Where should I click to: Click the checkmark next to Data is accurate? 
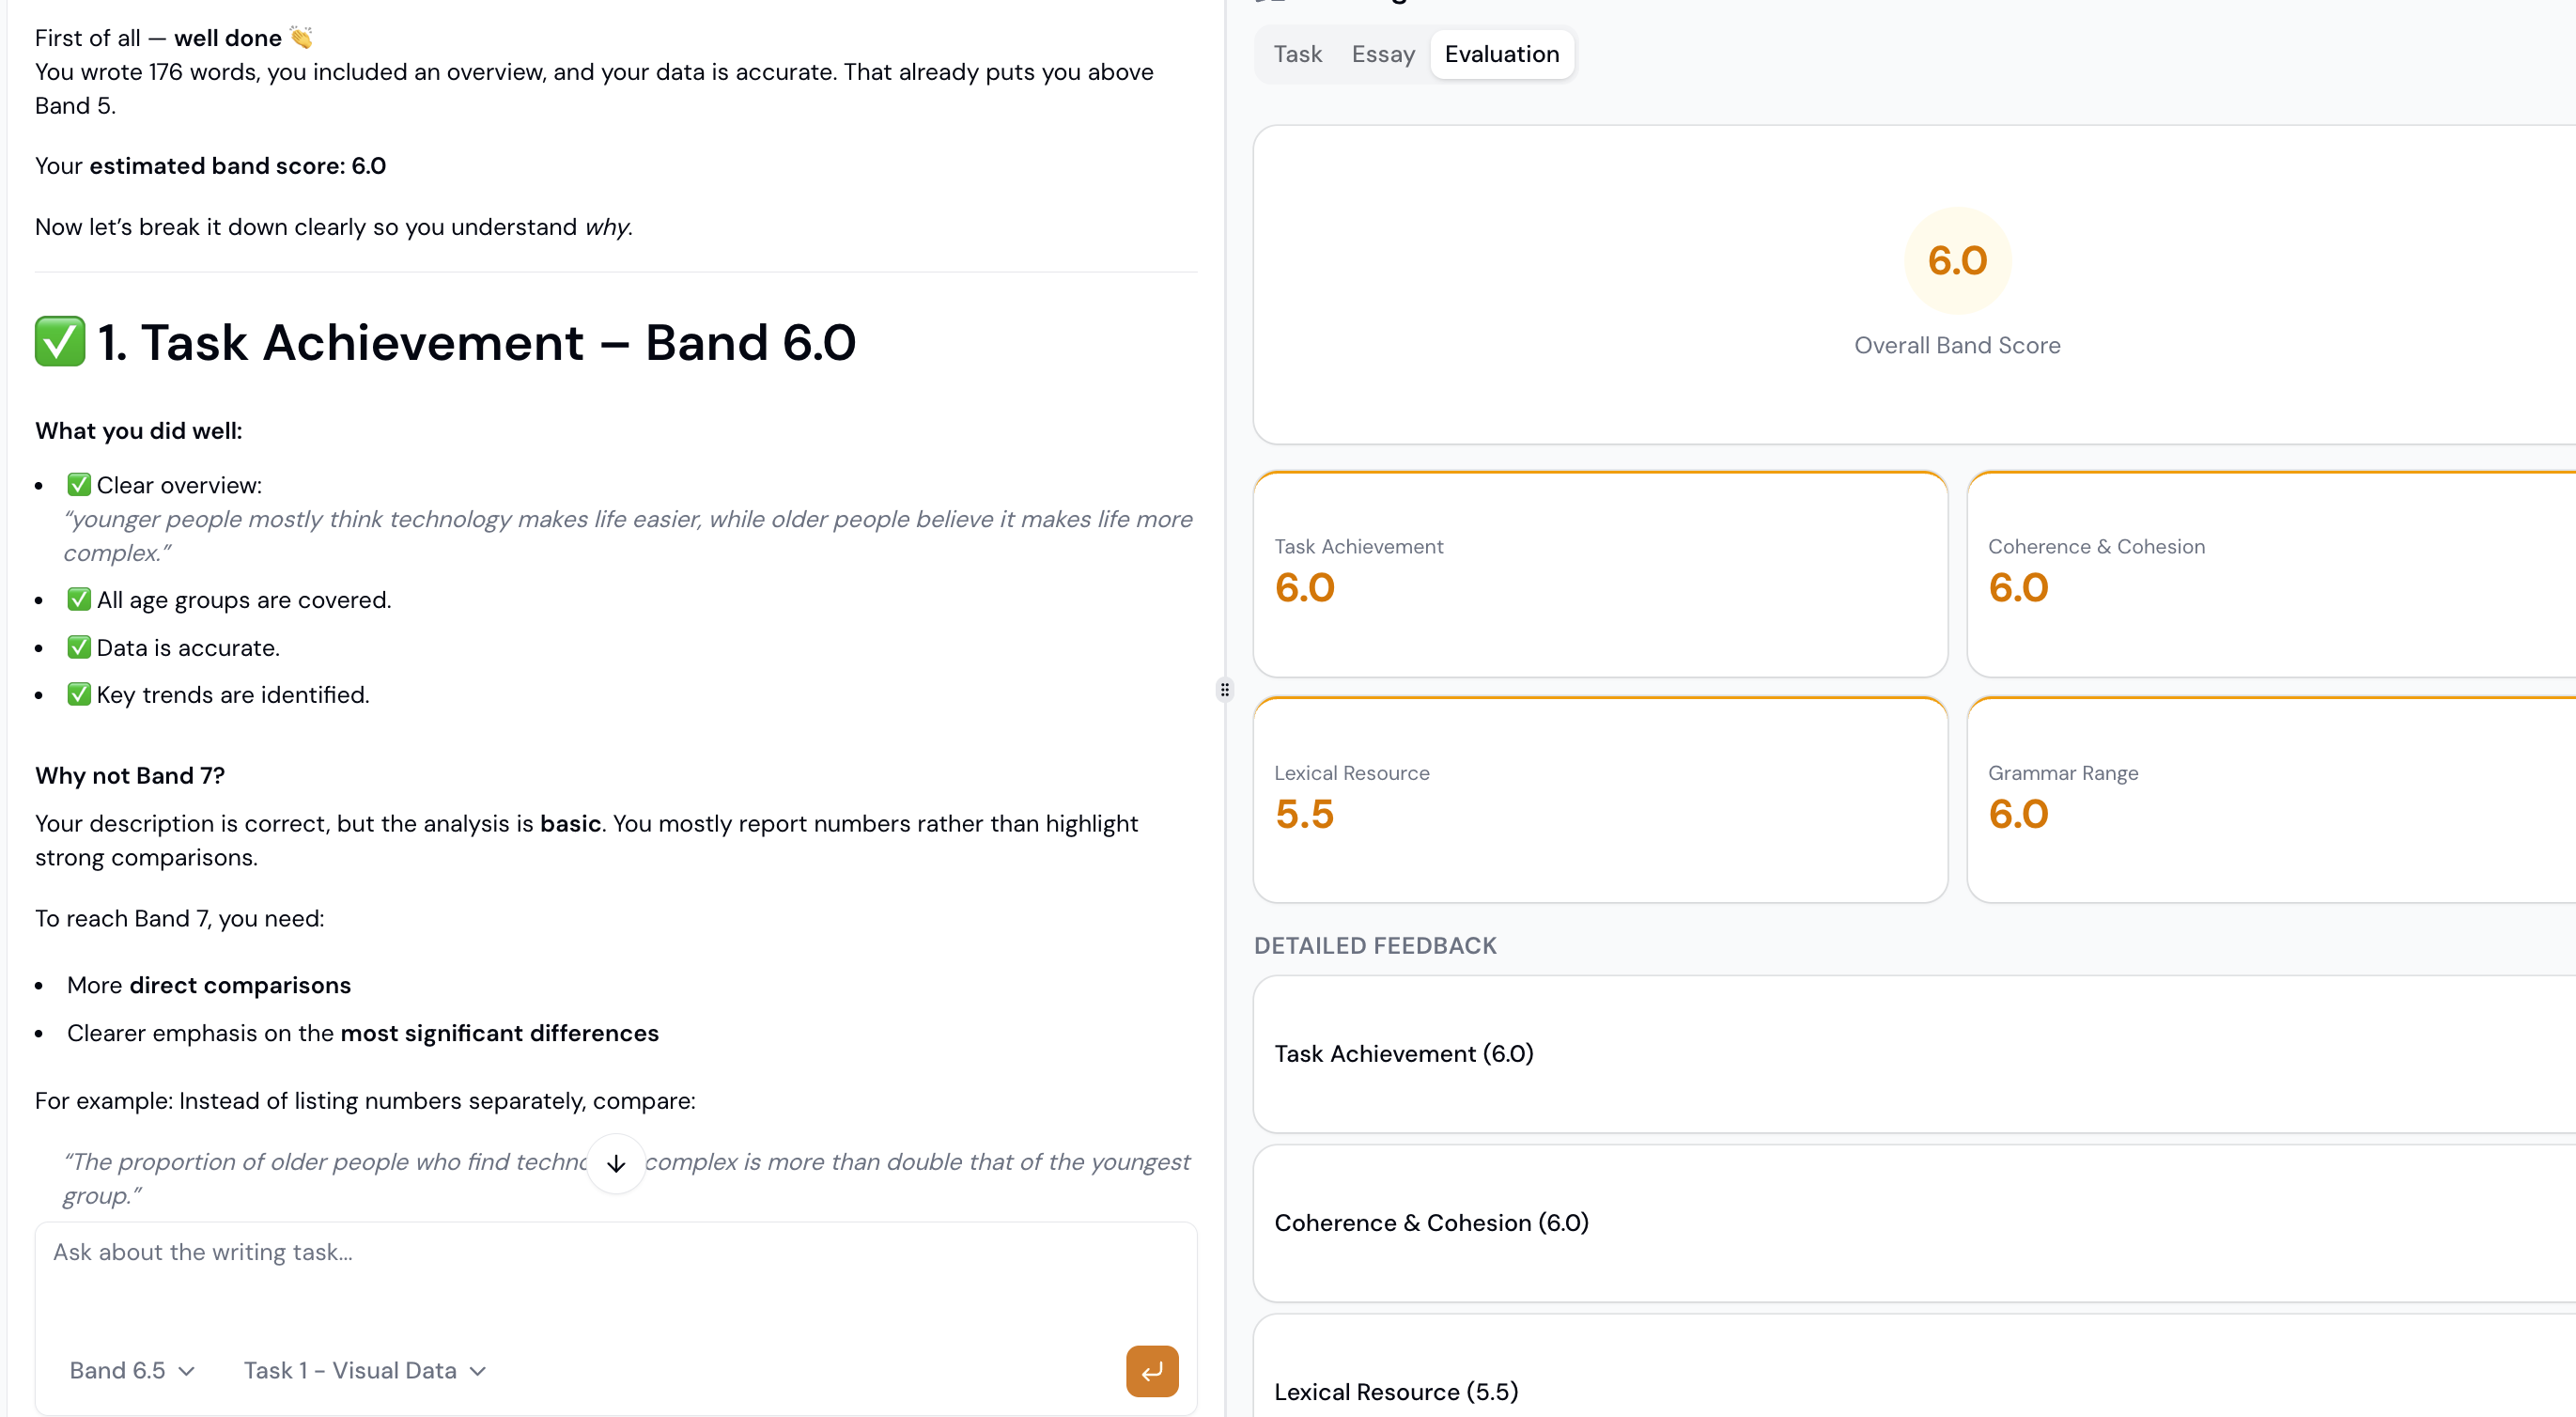(79, 647)
